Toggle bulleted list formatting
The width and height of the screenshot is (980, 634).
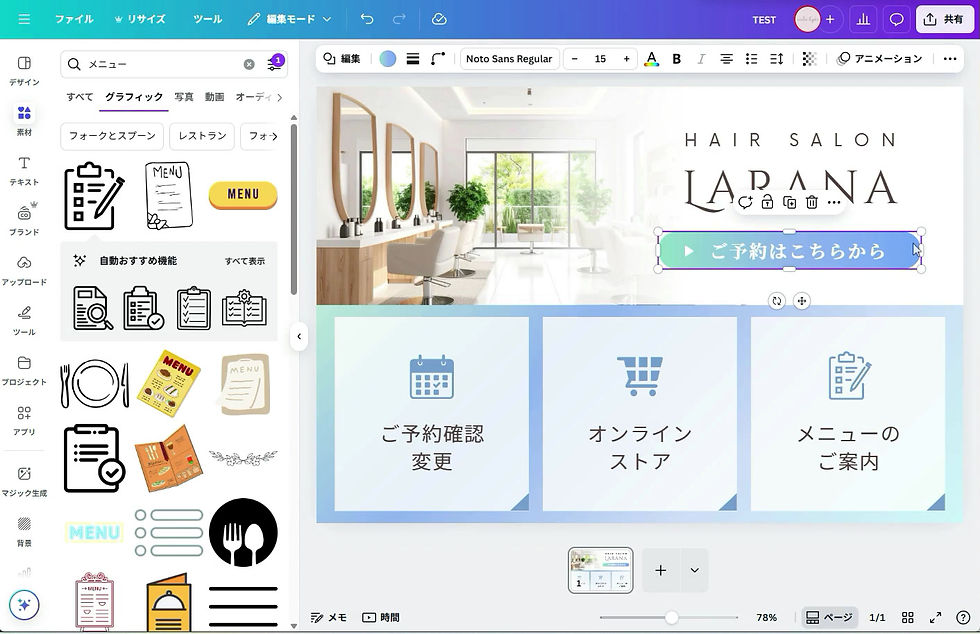click(x=752, y=58)
